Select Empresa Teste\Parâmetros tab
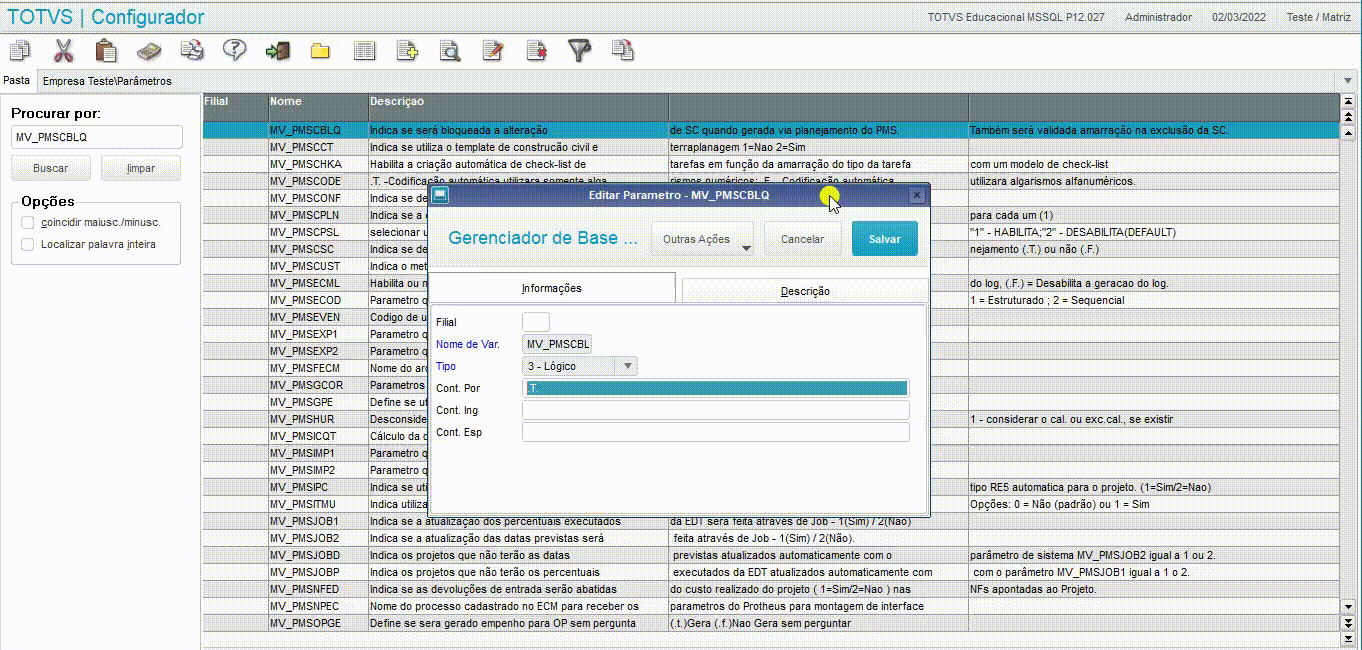 [107, 81]
